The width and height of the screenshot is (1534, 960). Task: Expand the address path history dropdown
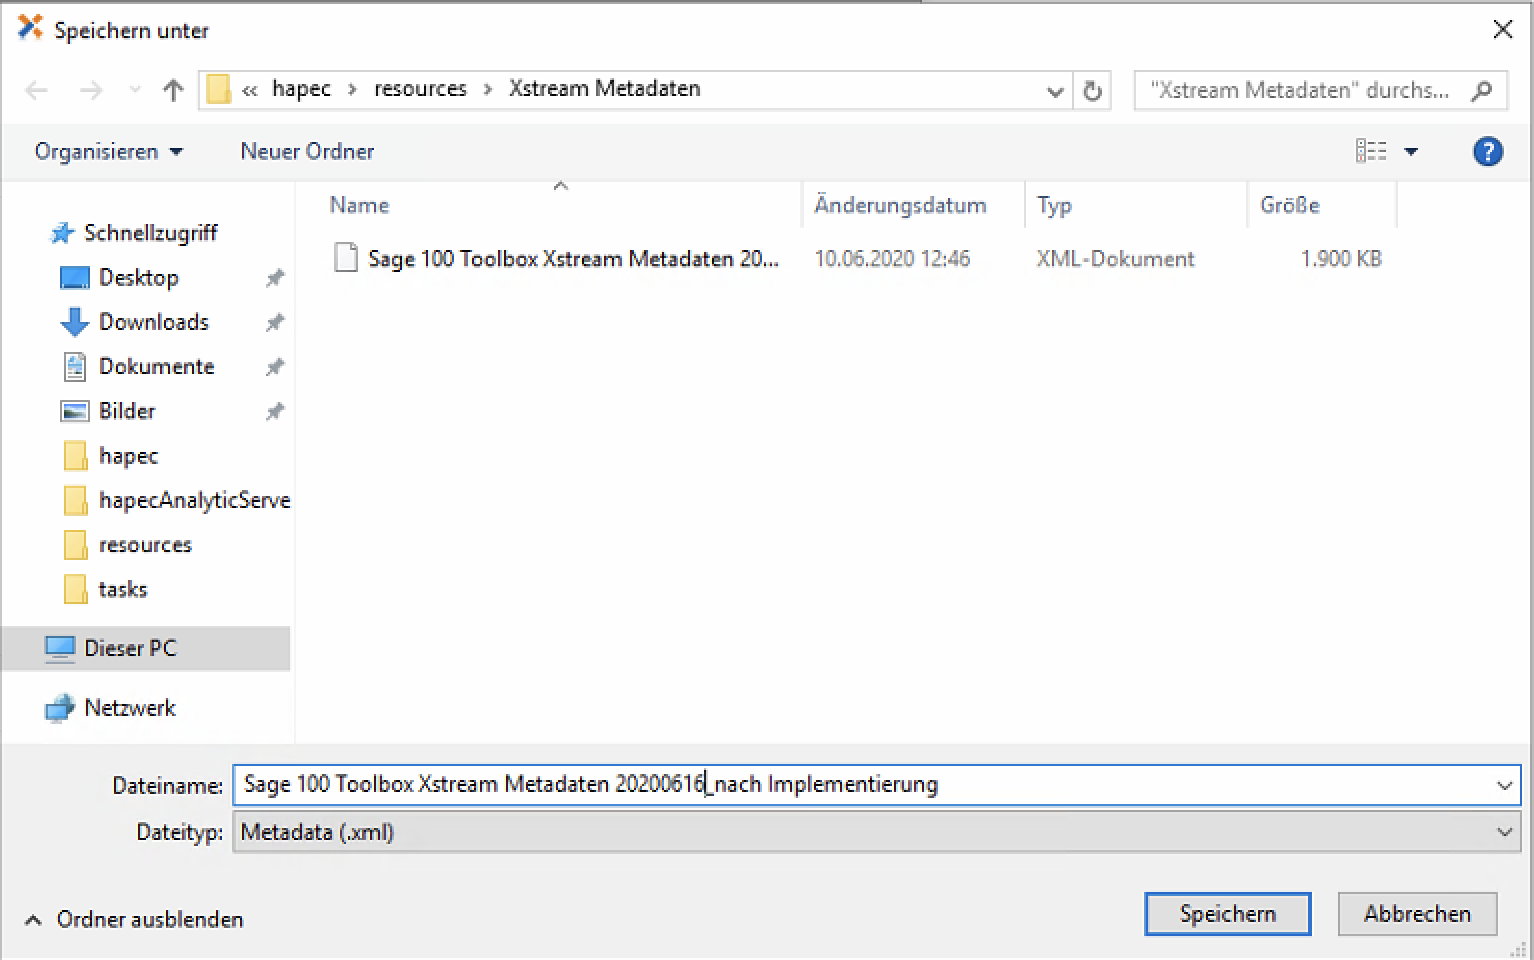1054,91
